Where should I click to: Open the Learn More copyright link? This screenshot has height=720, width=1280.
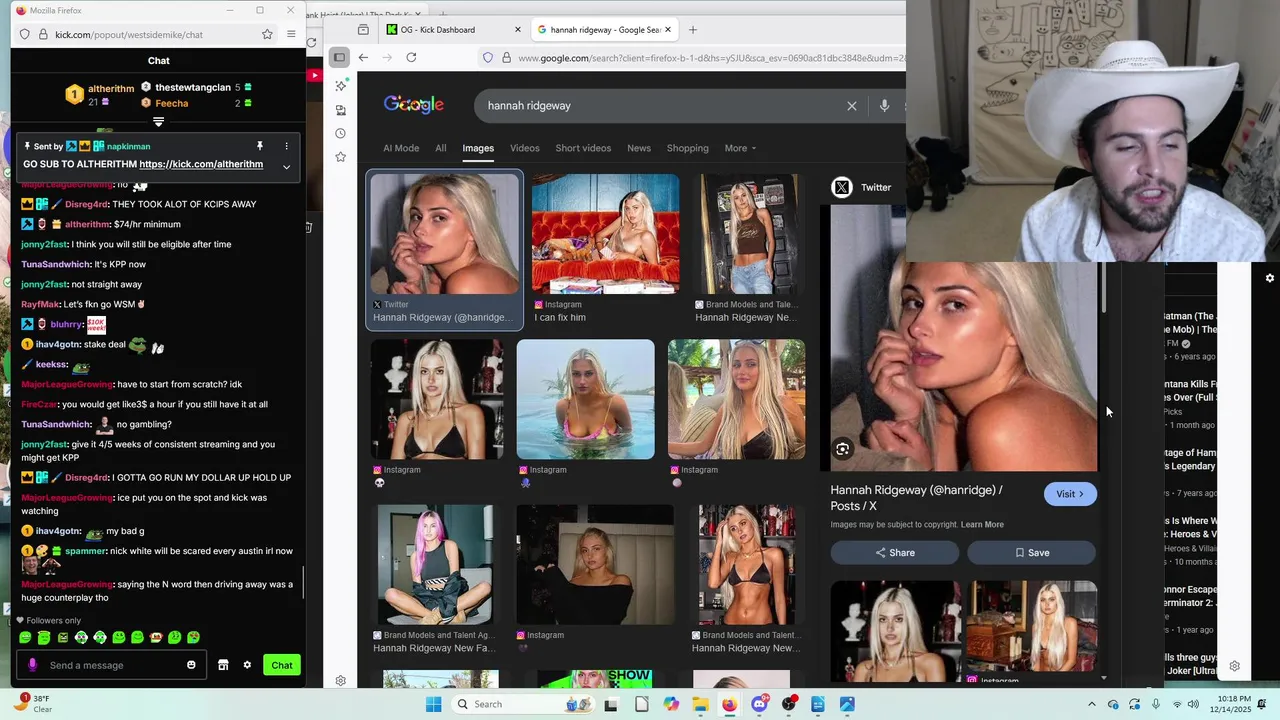point(982,524)
